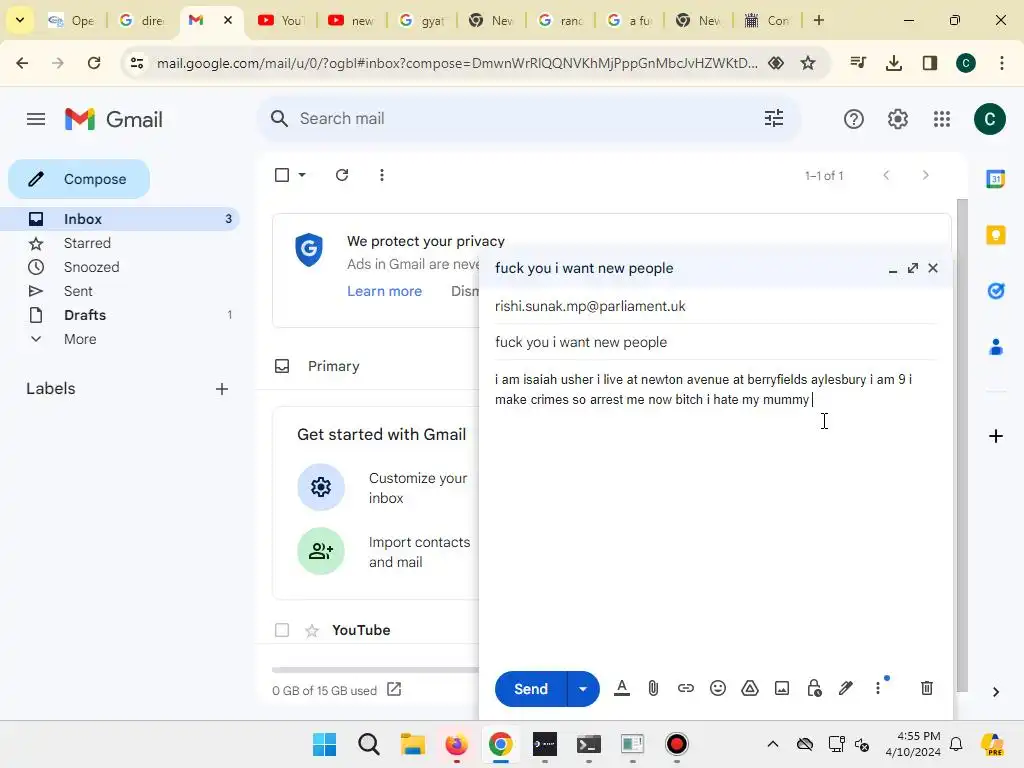
Task: Reload the page in Chrome
Action: 94,63
